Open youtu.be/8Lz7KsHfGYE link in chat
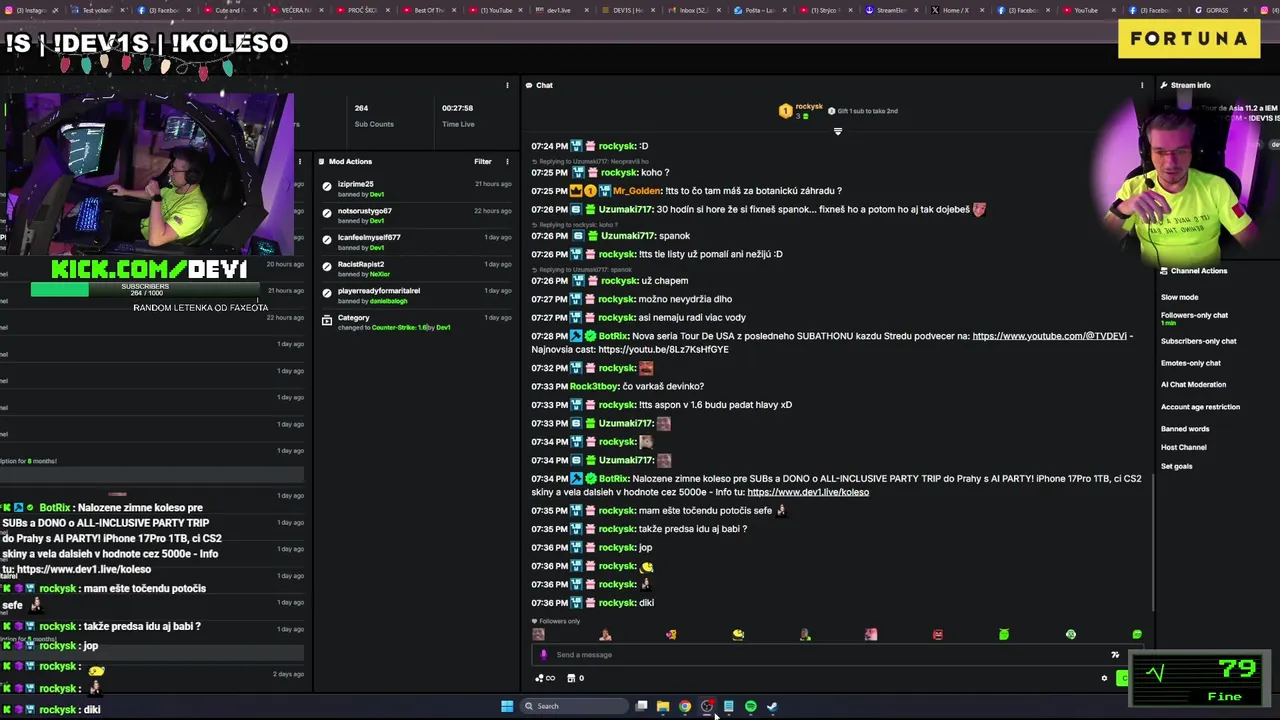 point(663,350)
